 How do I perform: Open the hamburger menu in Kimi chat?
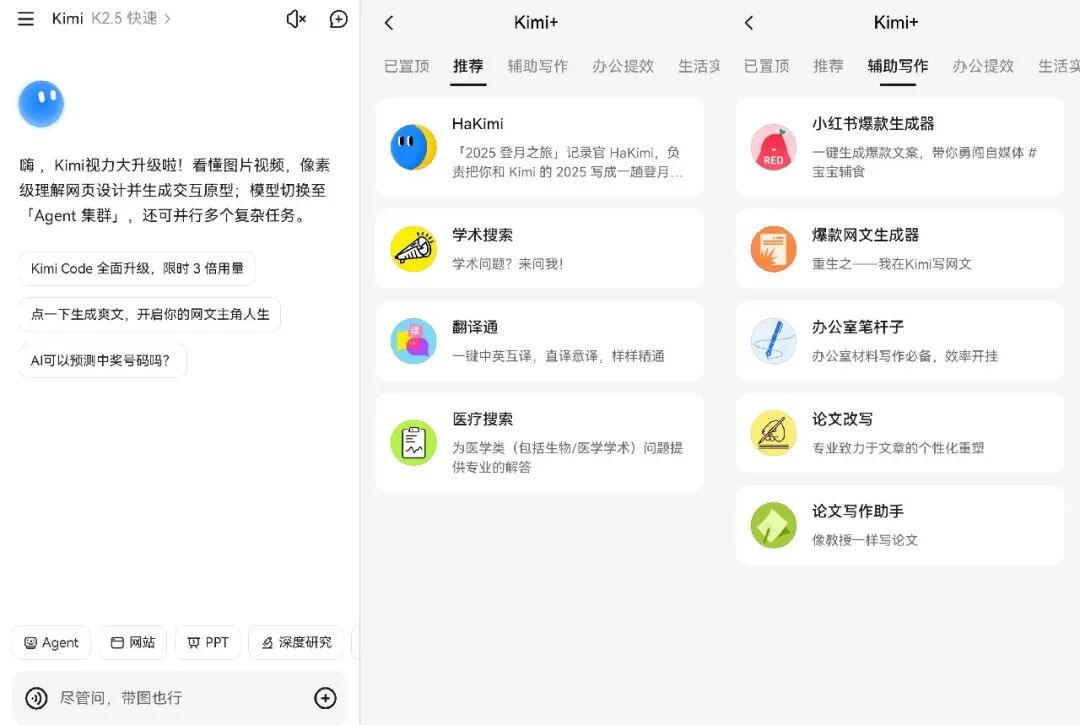click(x=25, y=19)
